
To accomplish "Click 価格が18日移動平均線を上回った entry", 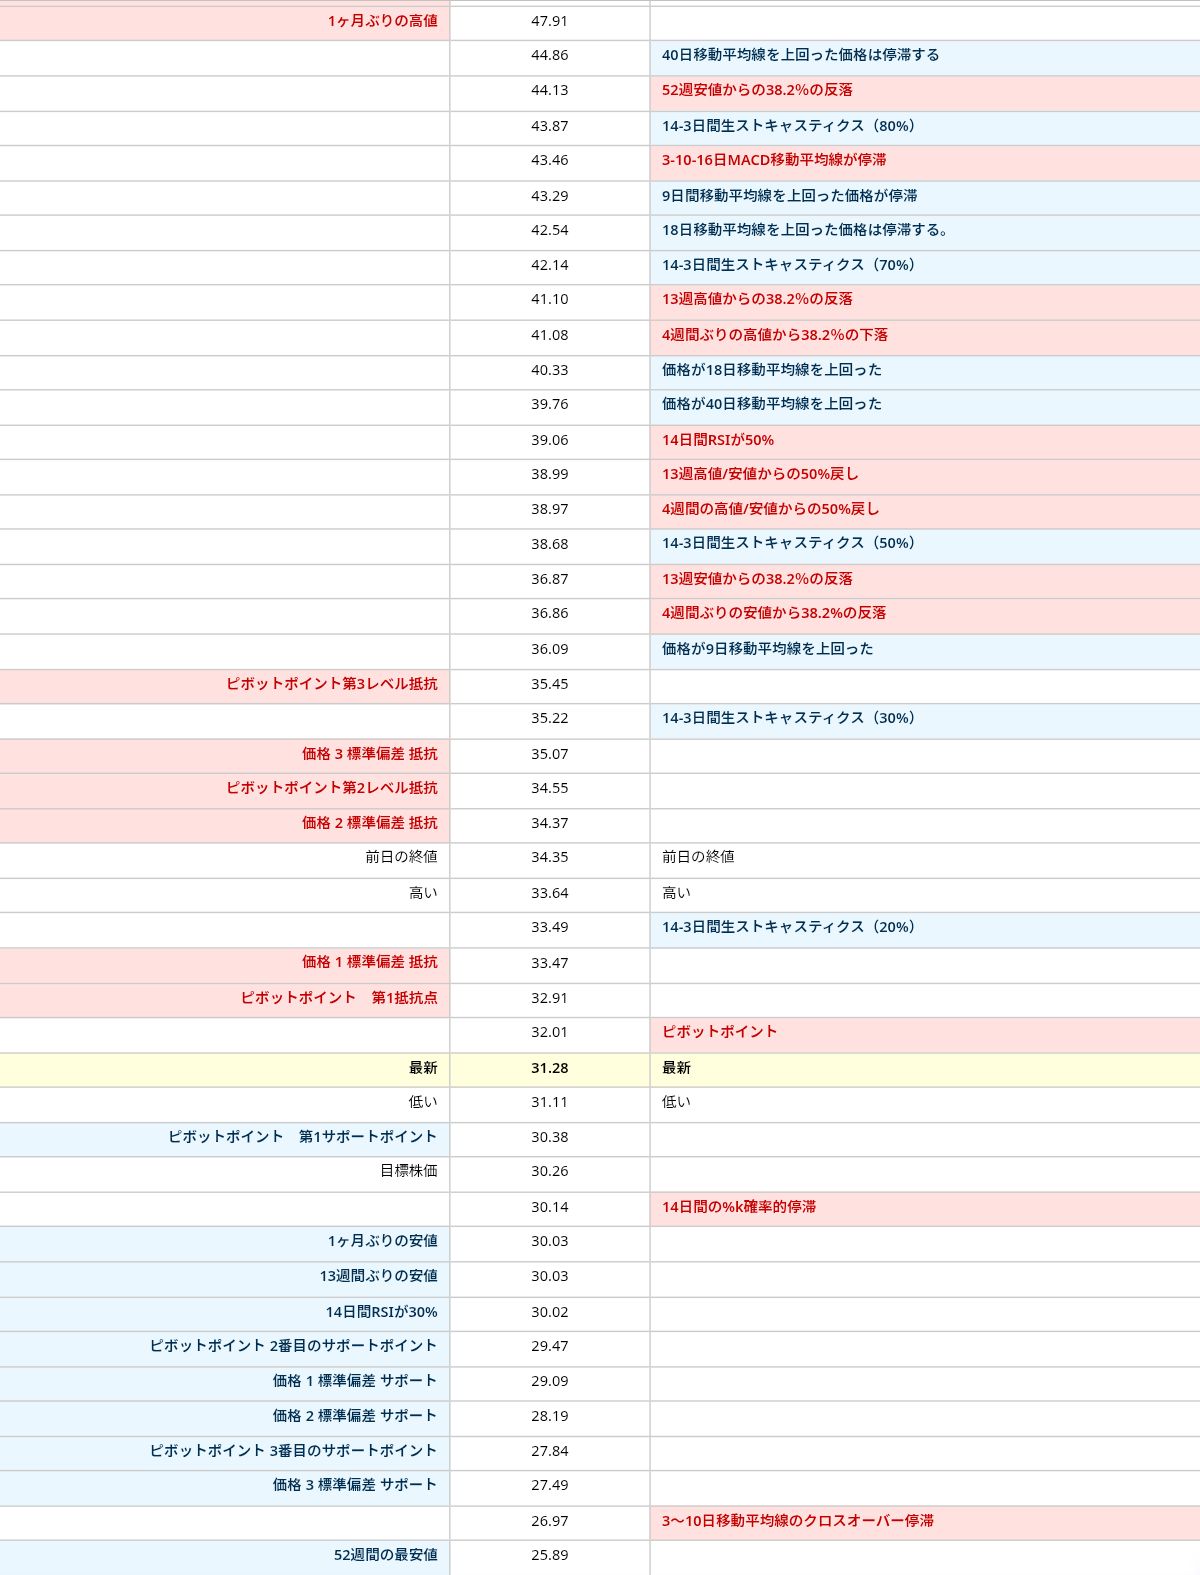I will pos(772,370).
